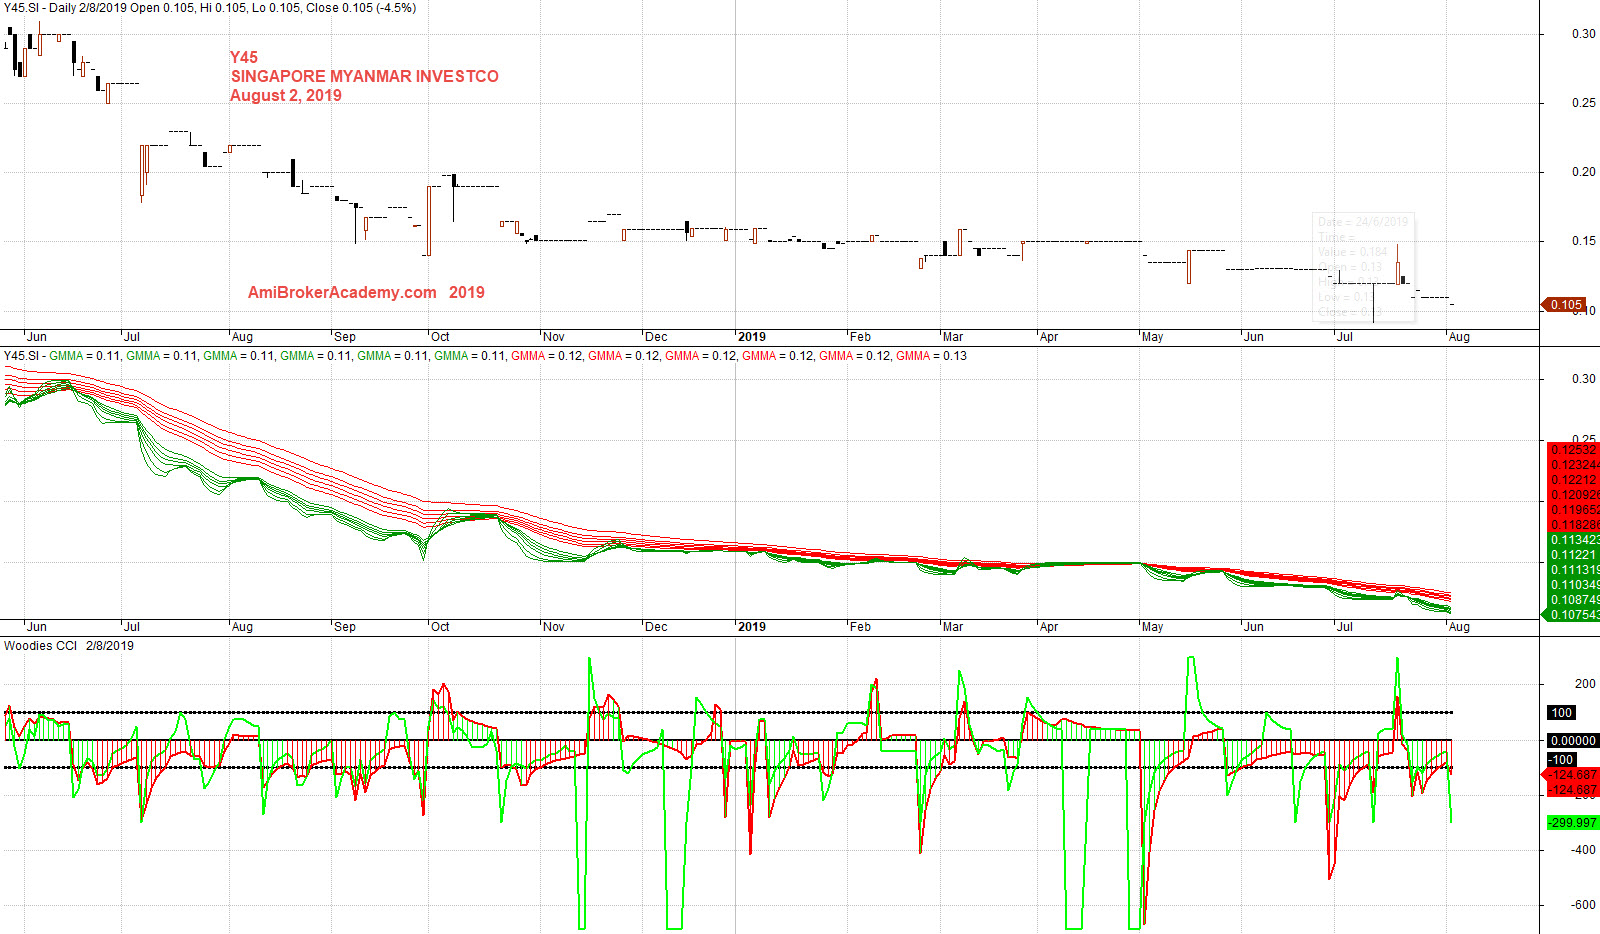This screenshot has height=934, width=1600.
Task: Click the 0.20 price axis label in top chart
Action: pos(1583,172)
